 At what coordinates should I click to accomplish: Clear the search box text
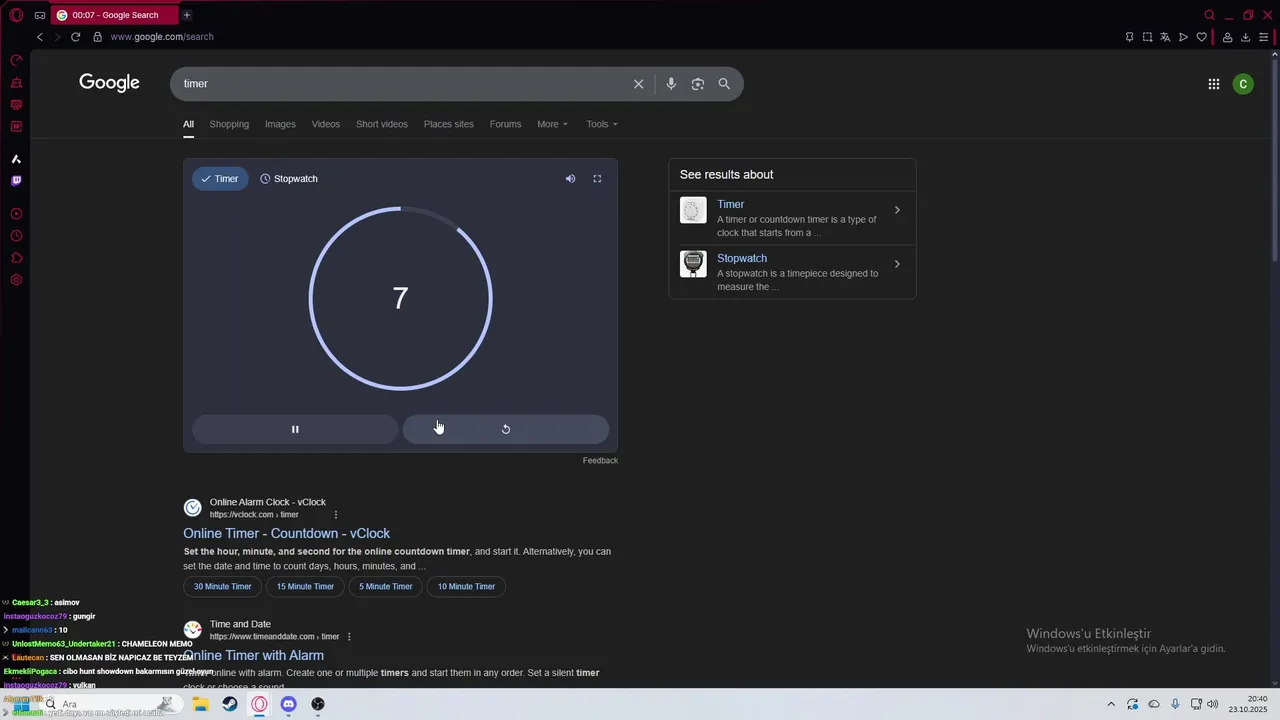click(x=638, y=84)
